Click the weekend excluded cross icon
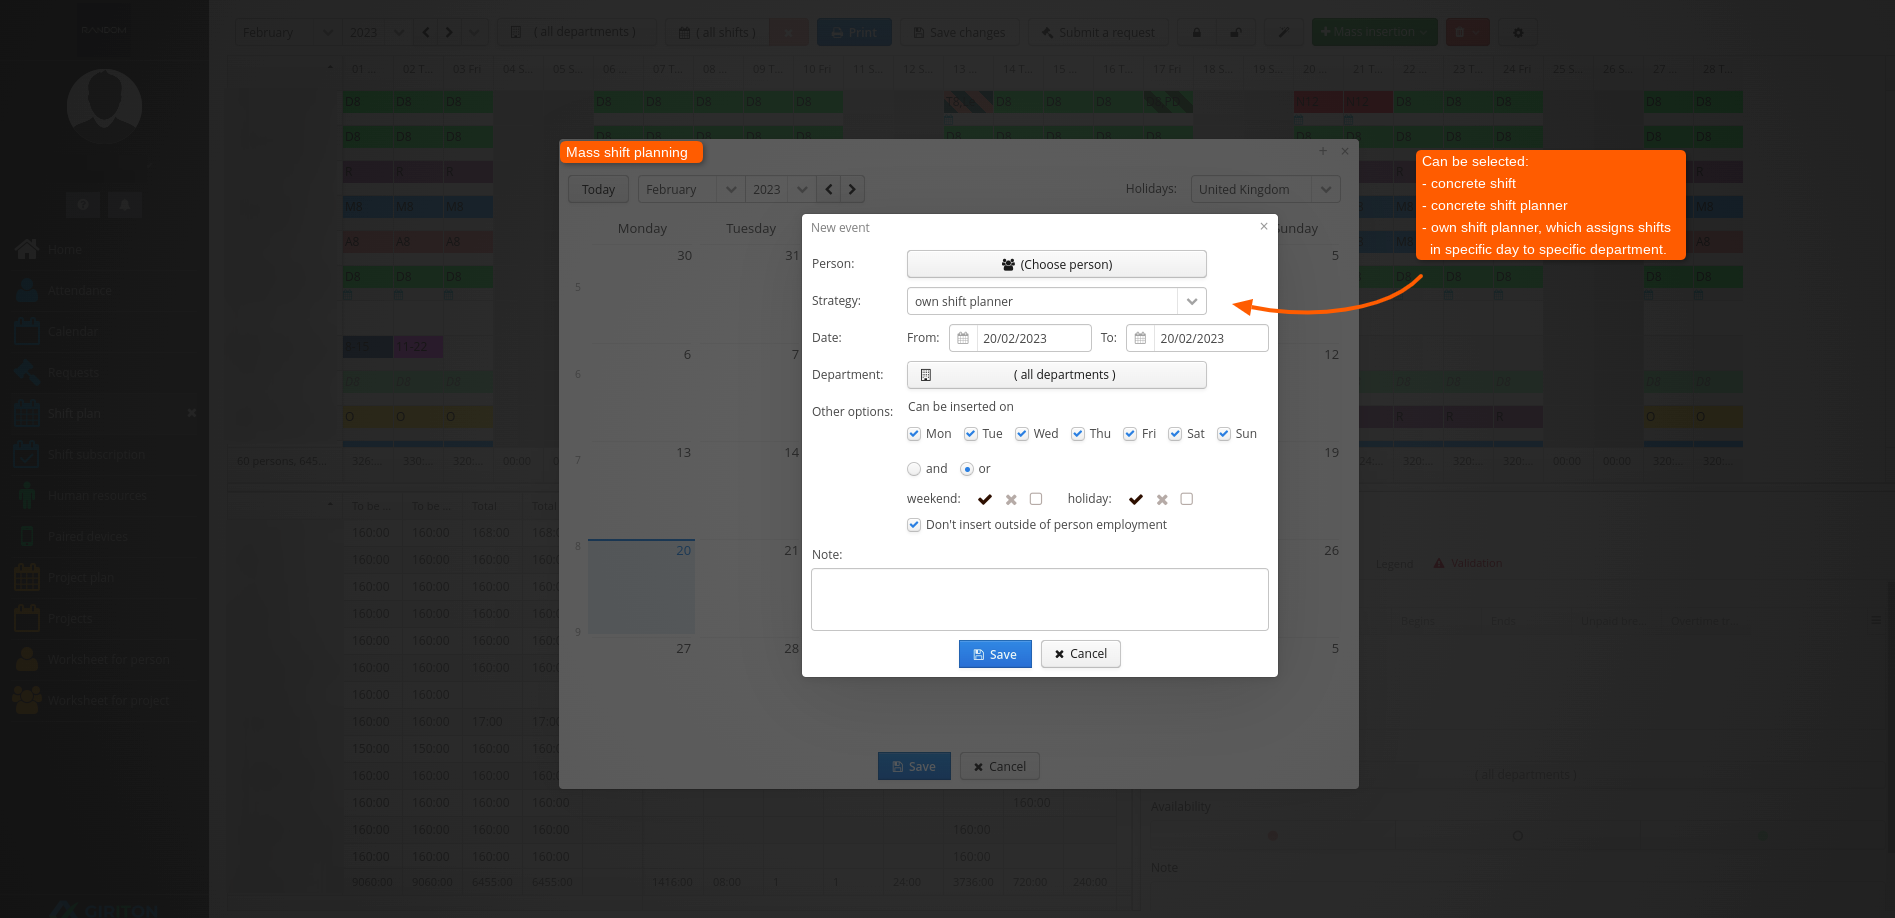Image resolution: width=1895 pixels, height=918 pixels. coord(1011,499)
